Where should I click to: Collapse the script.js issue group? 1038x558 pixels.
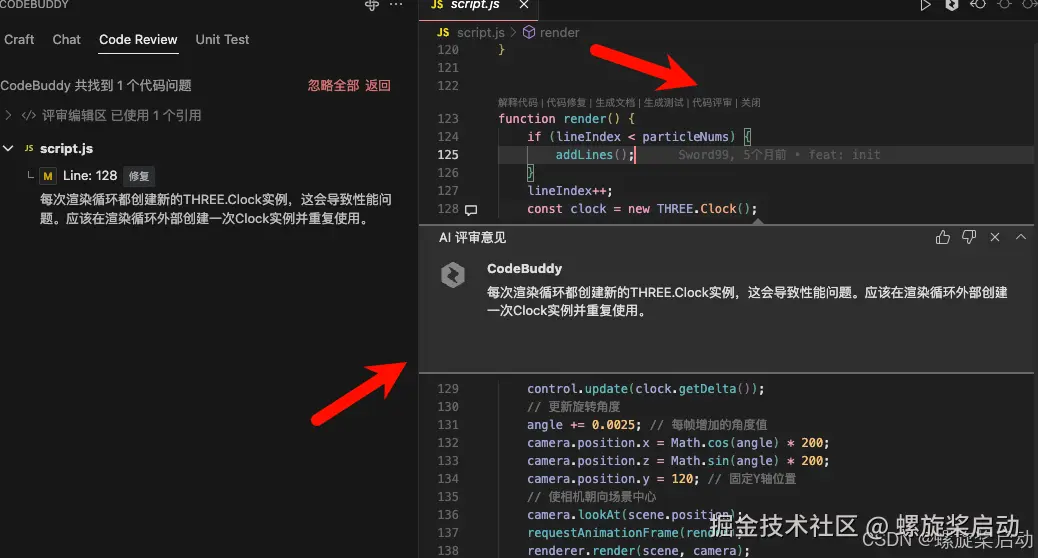tap(8, 148)
